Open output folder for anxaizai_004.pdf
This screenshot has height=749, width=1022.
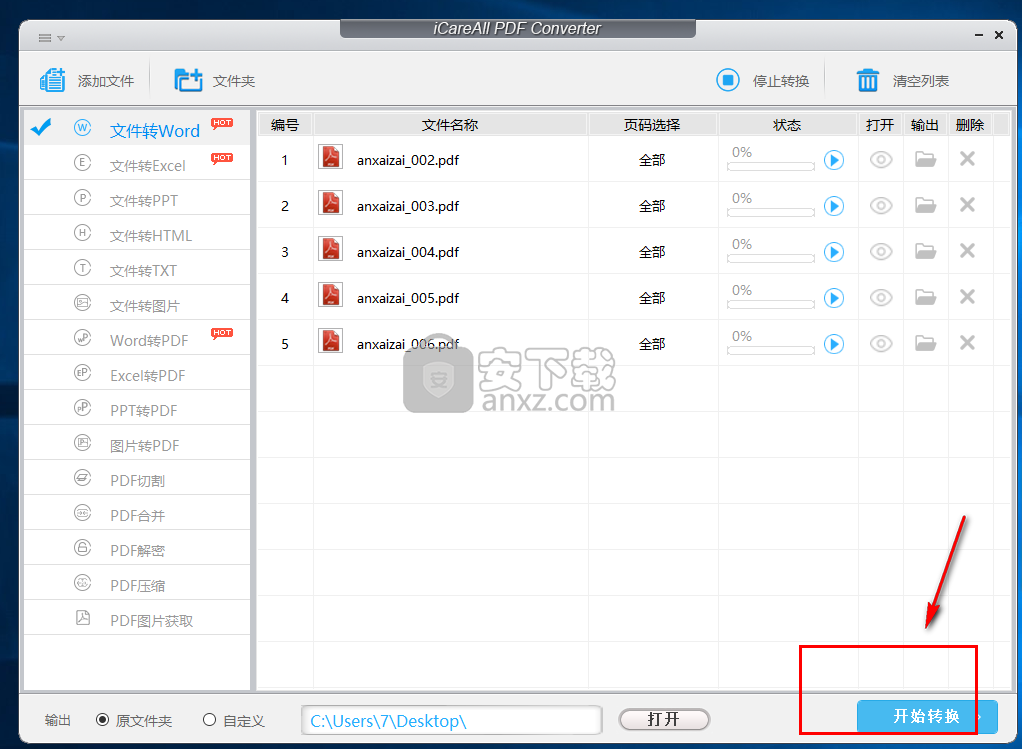pyautogui.click(x=925, y=251)
